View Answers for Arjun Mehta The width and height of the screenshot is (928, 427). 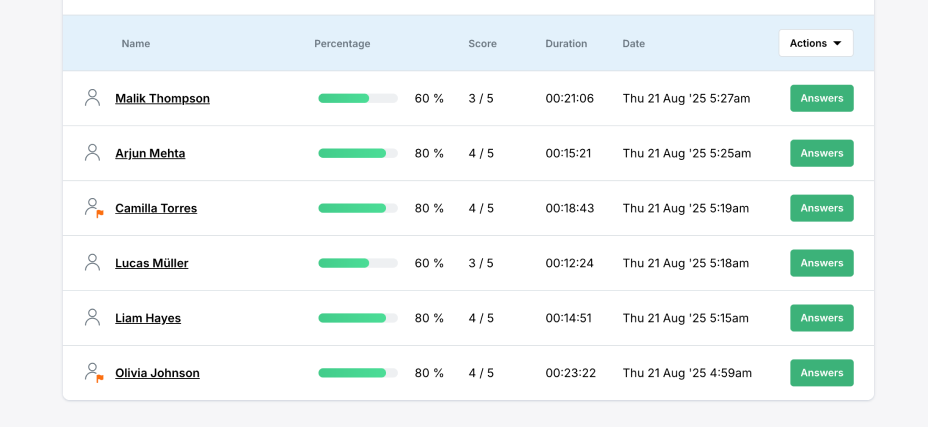(x=821, y=153)
